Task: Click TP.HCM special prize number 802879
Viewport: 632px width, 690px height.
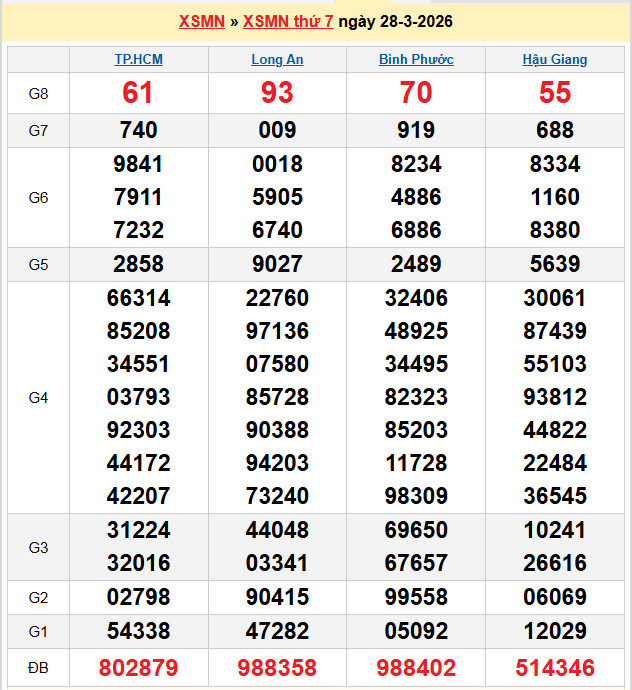Action: 138,667
